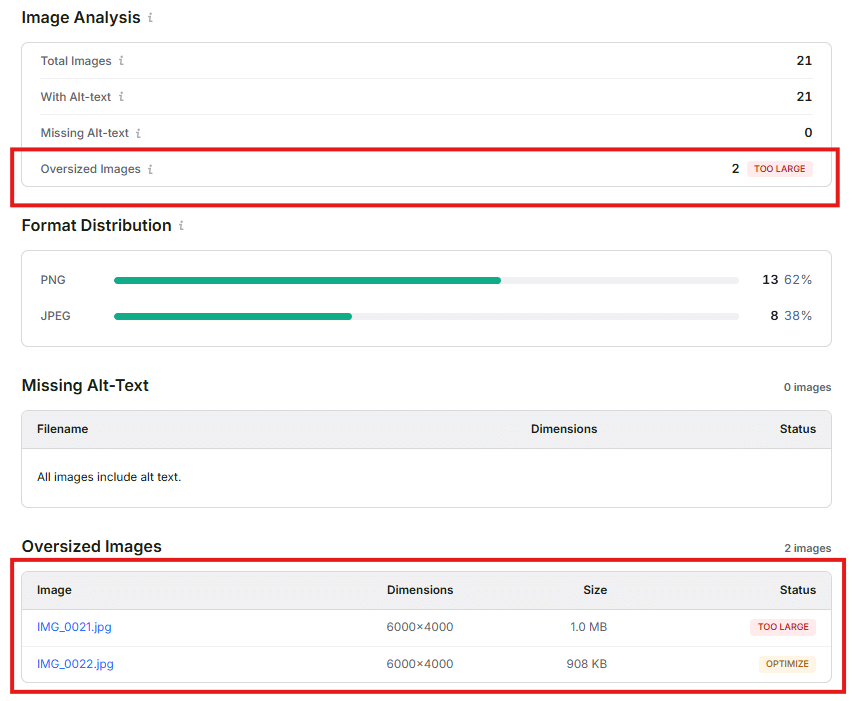Image resolution: width=852 pixels, height=701 pixels.
Task: Click the Image column header
Action: pyautogui.click(x=54, y=590)
